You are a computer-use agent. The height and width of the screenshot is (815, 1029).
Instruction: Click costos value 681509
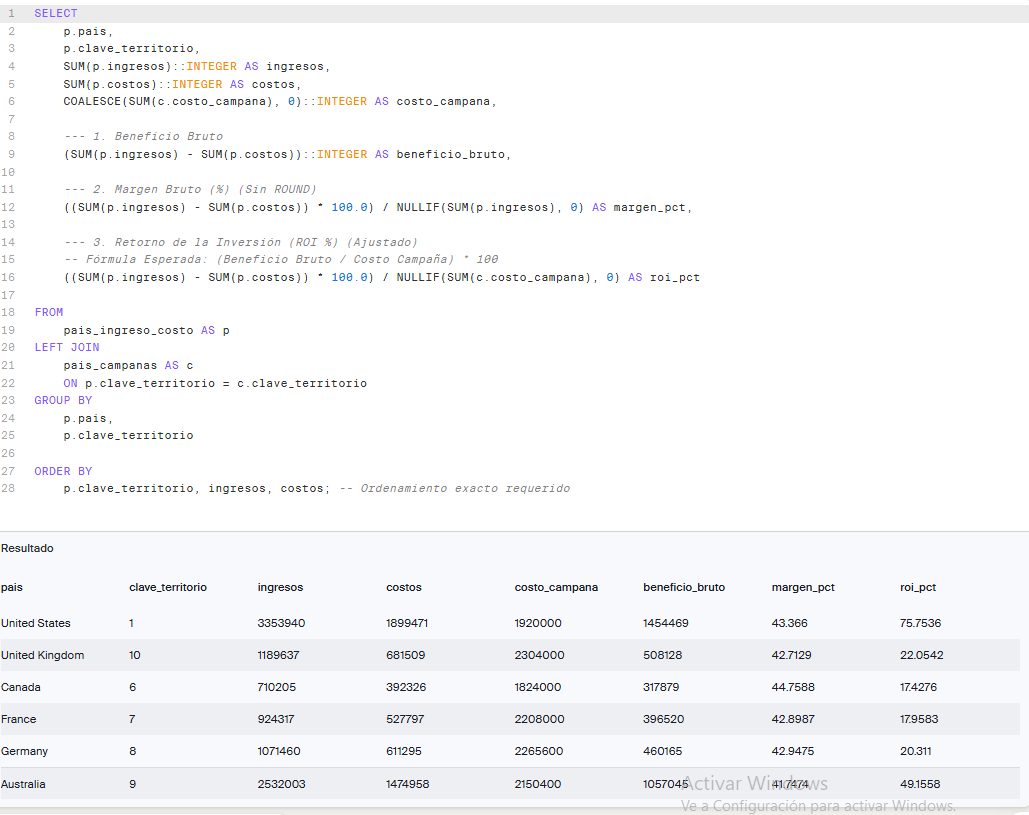point(406,656)
